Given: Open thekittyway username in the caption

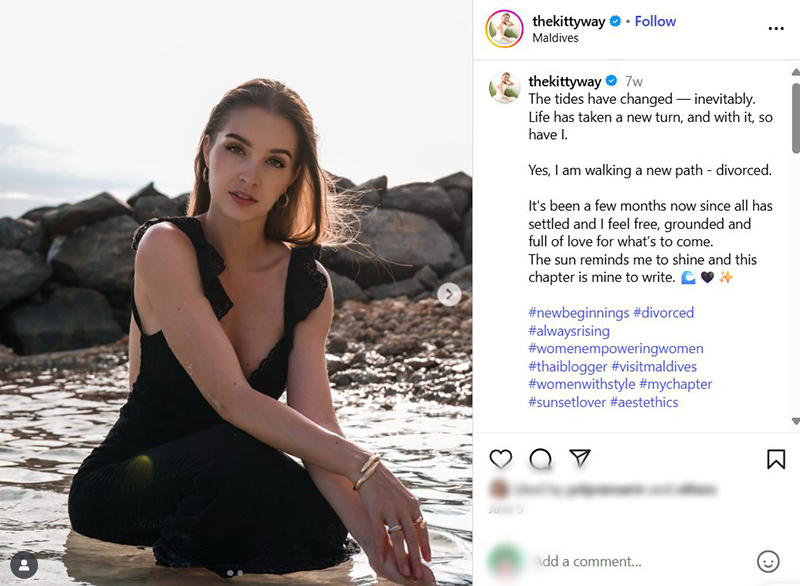Looking at the screenshot, I should pos(564,81).
